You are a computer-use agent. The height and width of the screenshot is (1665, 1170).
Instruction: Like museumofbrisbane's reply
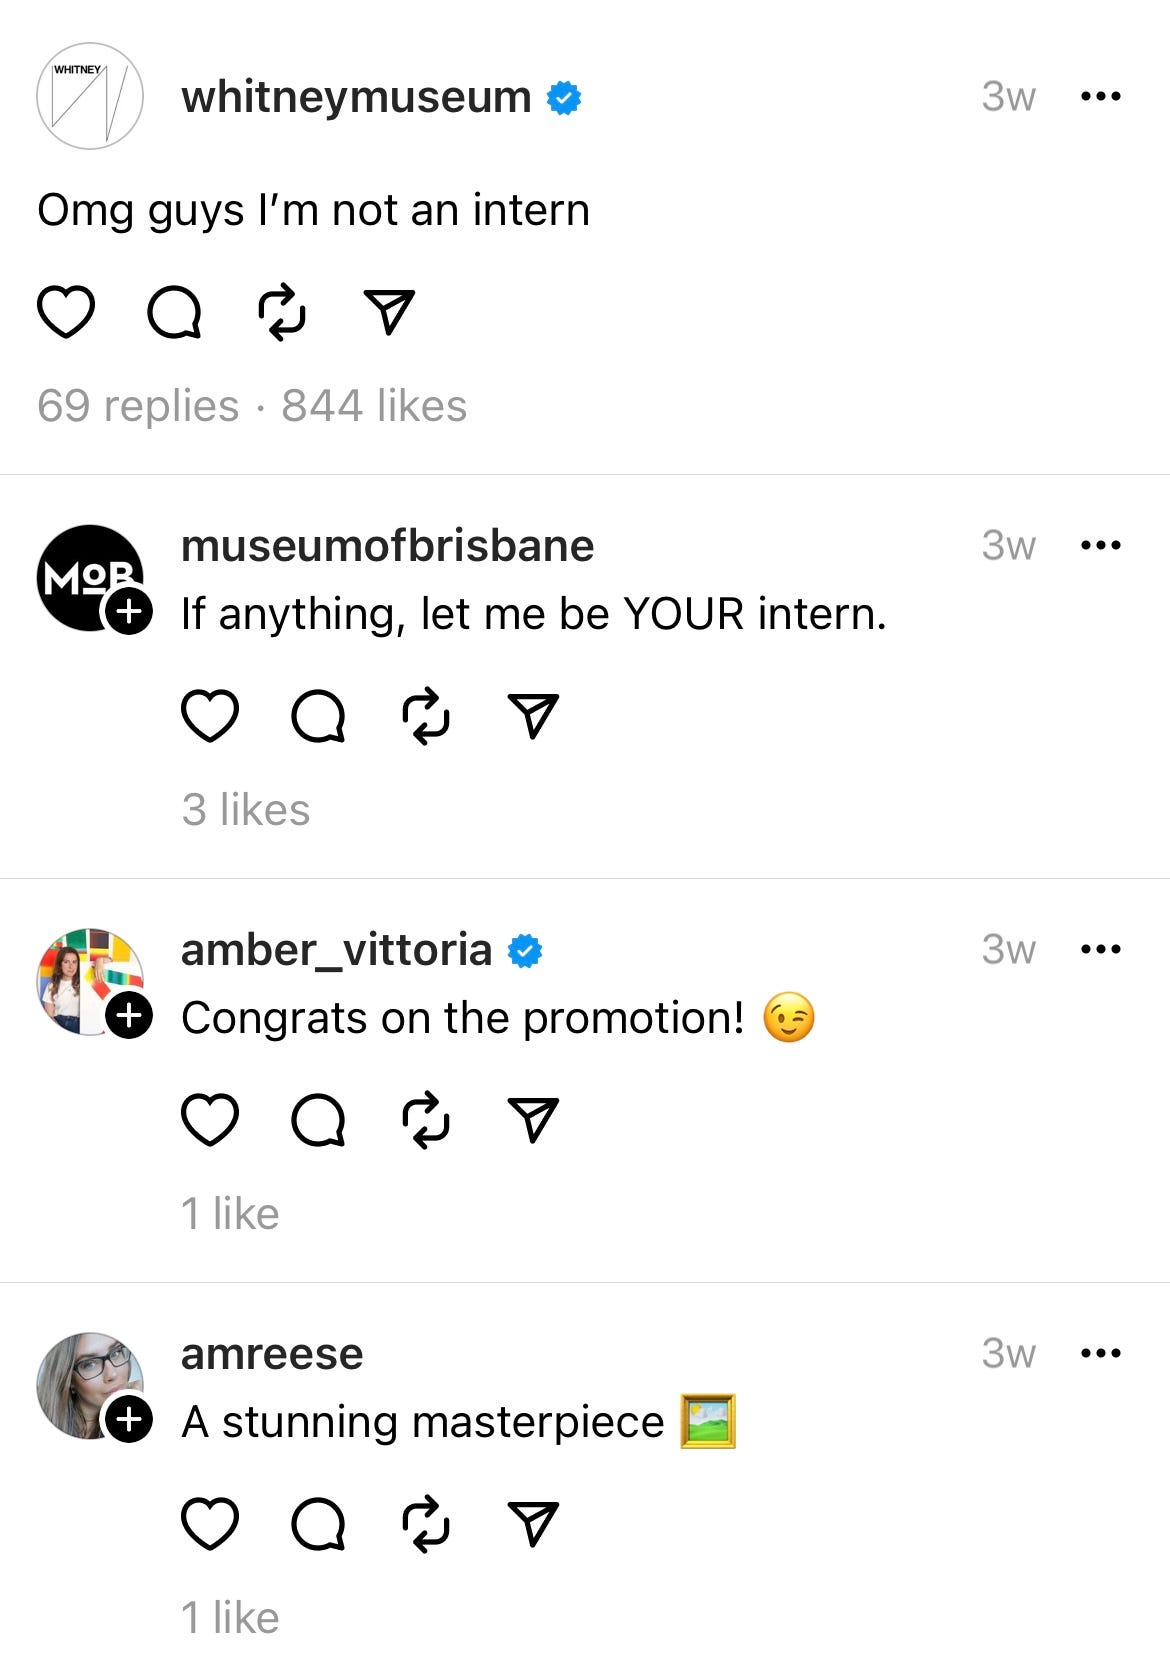click(x=209, y=716)
